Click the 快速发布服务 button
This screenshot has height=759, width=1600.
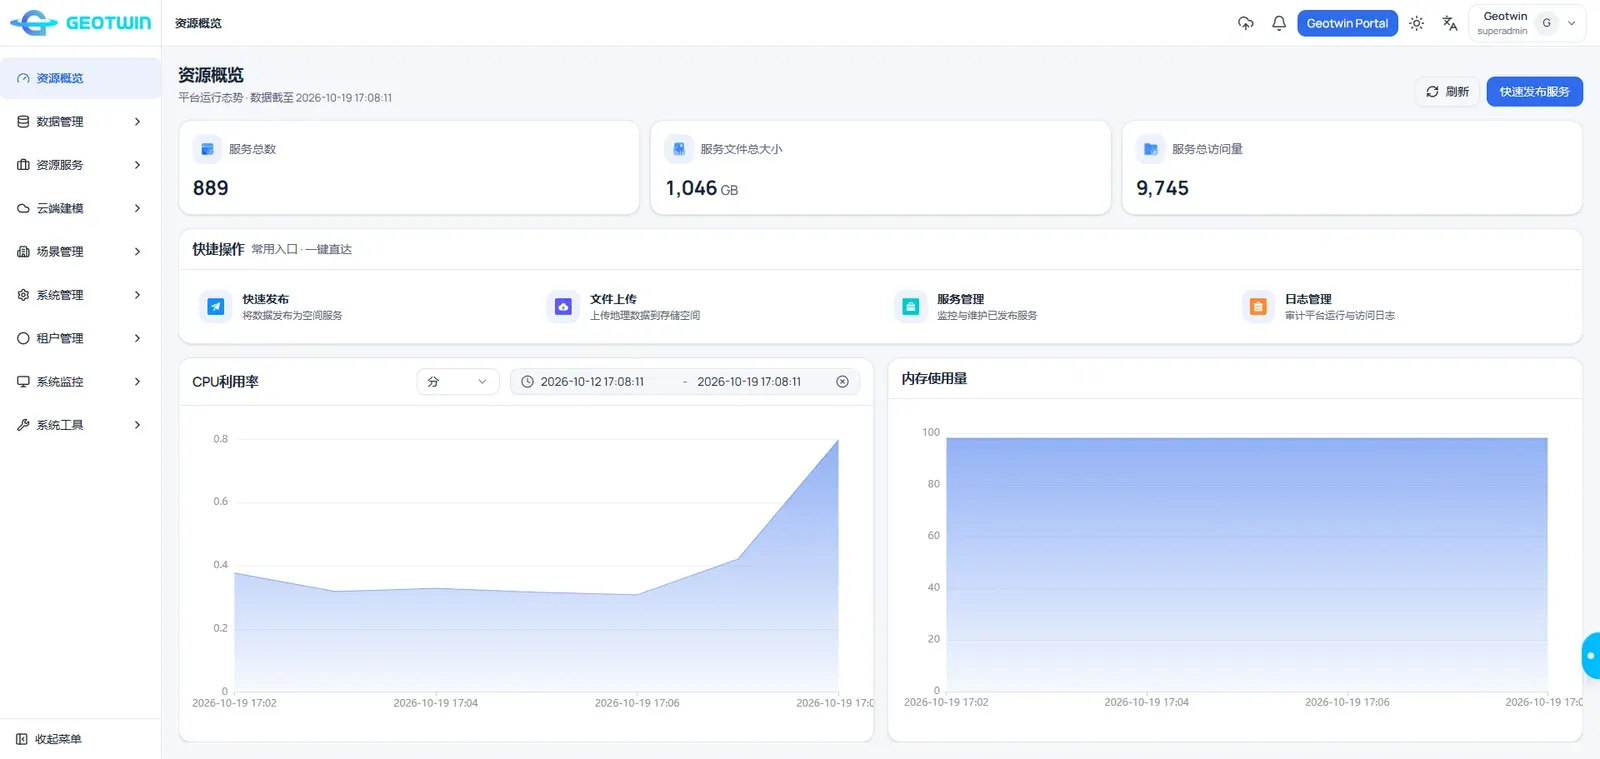pyautogui.click(x=1534, y=92)
